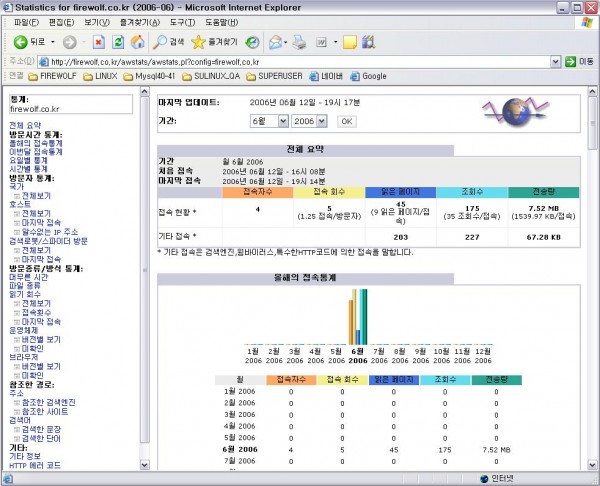Viewport: 600px width, 486px height.
Task: Click the 인터넷 zone status bar entry
Action: tap(496, 478)
